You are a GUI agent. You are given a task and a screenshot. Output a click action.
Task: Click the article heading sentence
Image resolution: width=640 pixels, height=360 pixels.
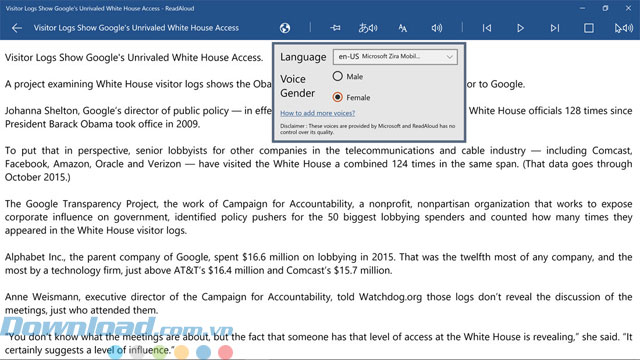(134, 58)
